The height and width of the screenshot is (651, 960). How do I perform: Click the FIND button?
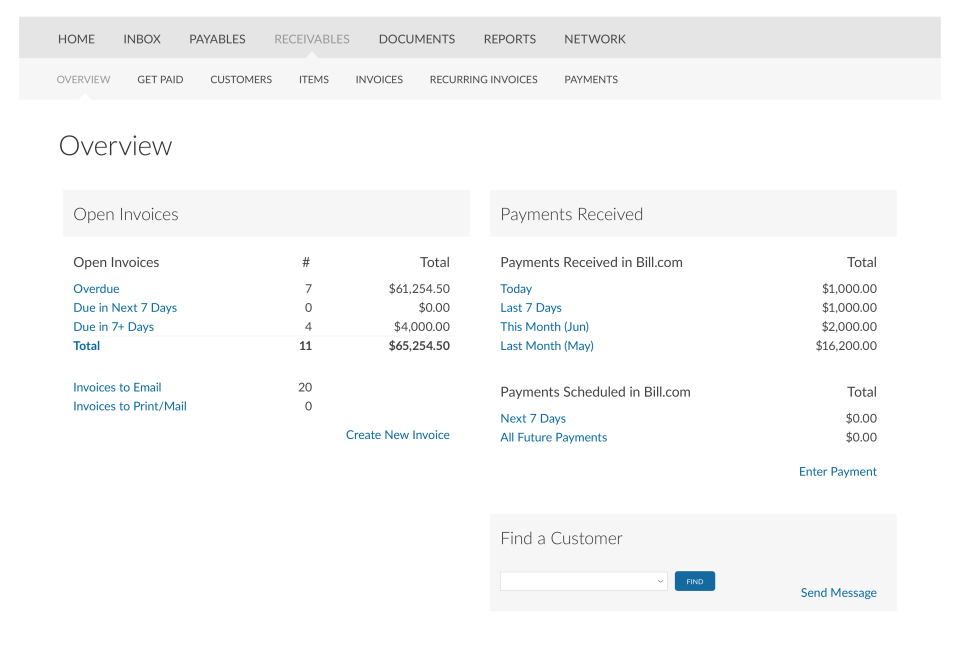coord(694,581)
